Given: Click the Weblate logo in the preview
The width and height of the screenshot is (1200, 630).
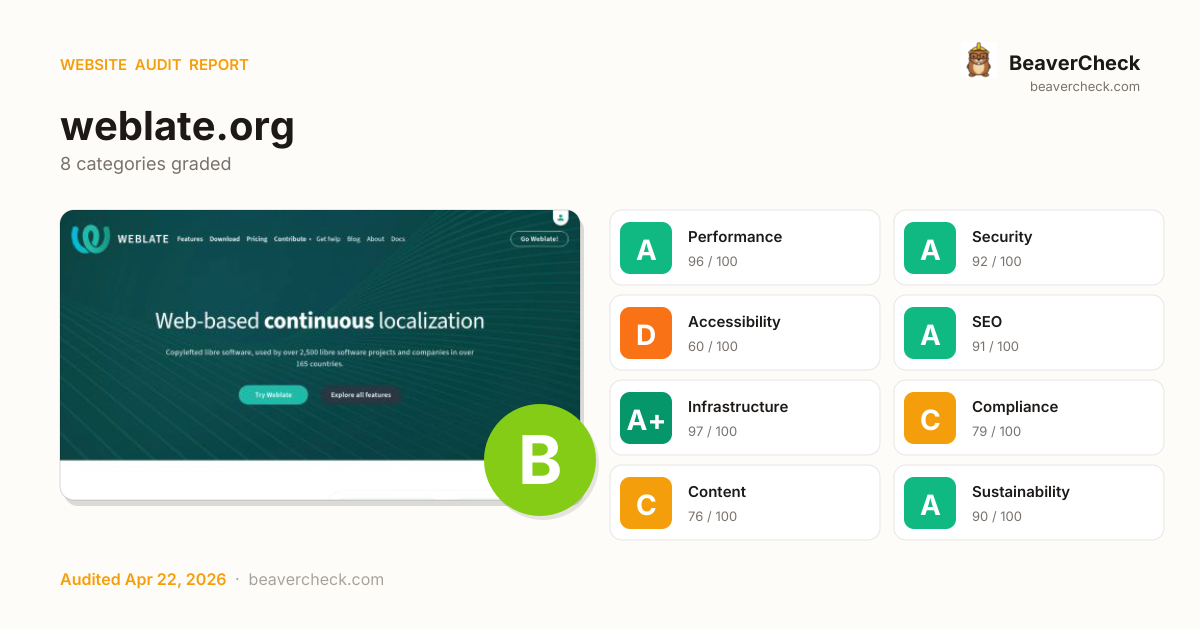Looking at the screenshot, I should click(x=90, y=239).
